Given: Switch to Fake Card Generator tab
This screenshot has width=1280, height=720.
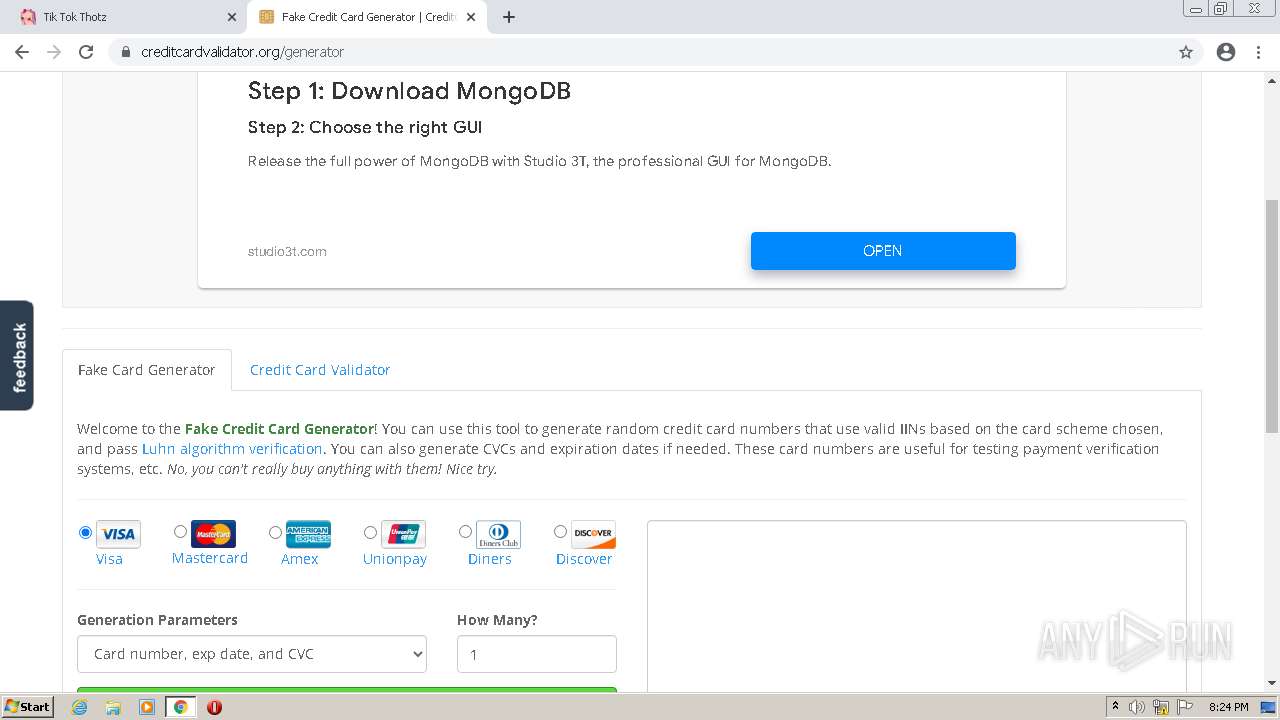Looking at the screenshot, I should [x=147, y=370].
